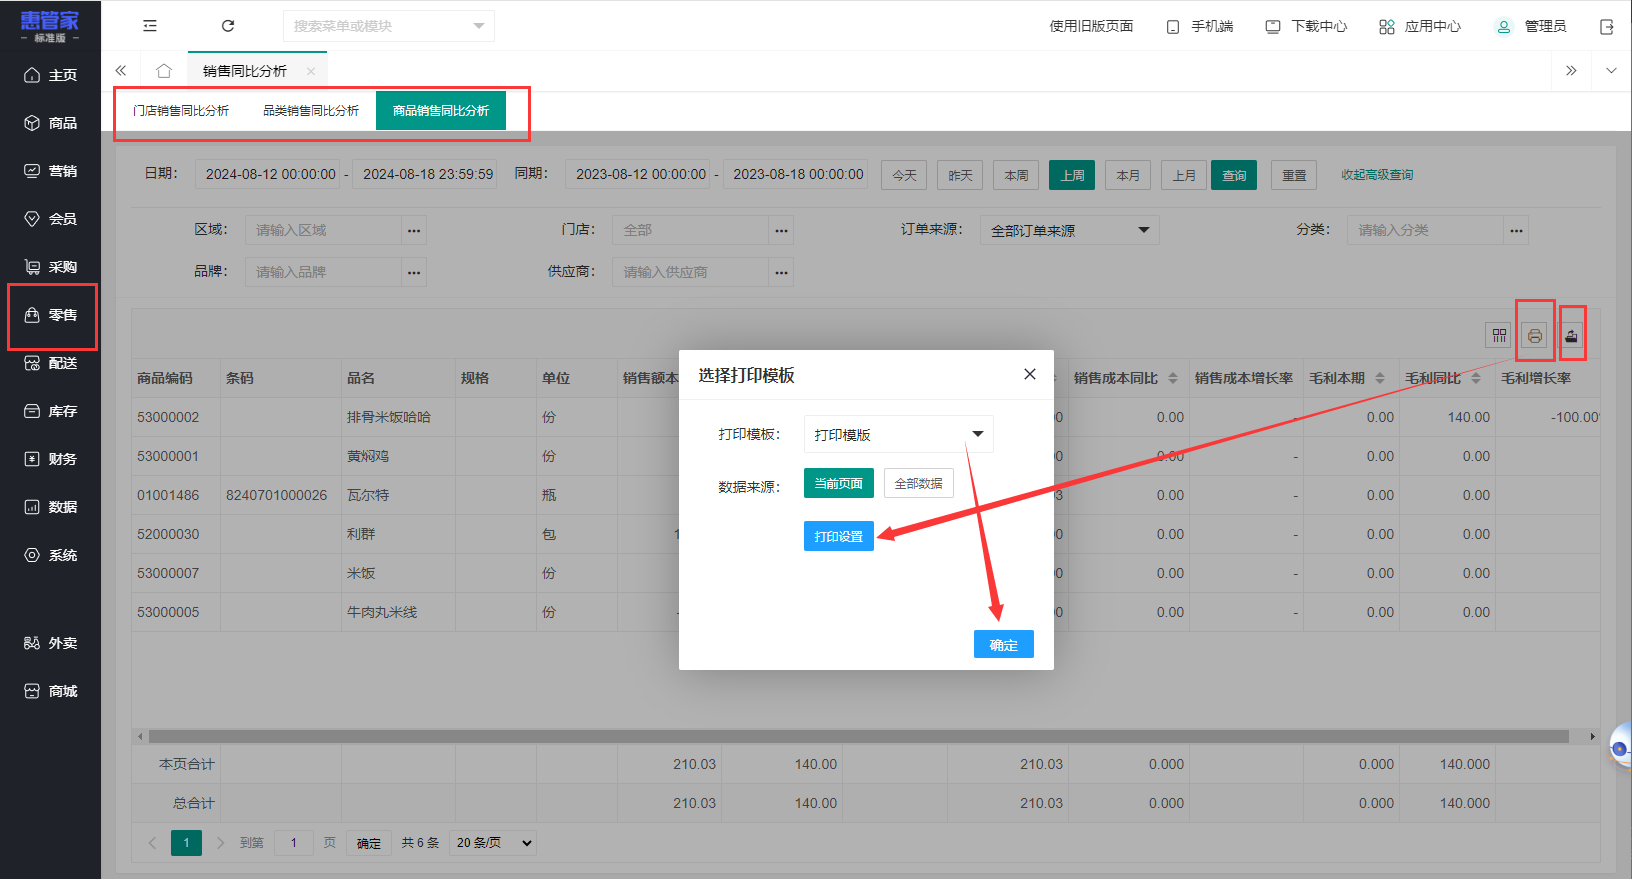Click the page refresh icon
1632x879 pixels.
pos(228,26)
